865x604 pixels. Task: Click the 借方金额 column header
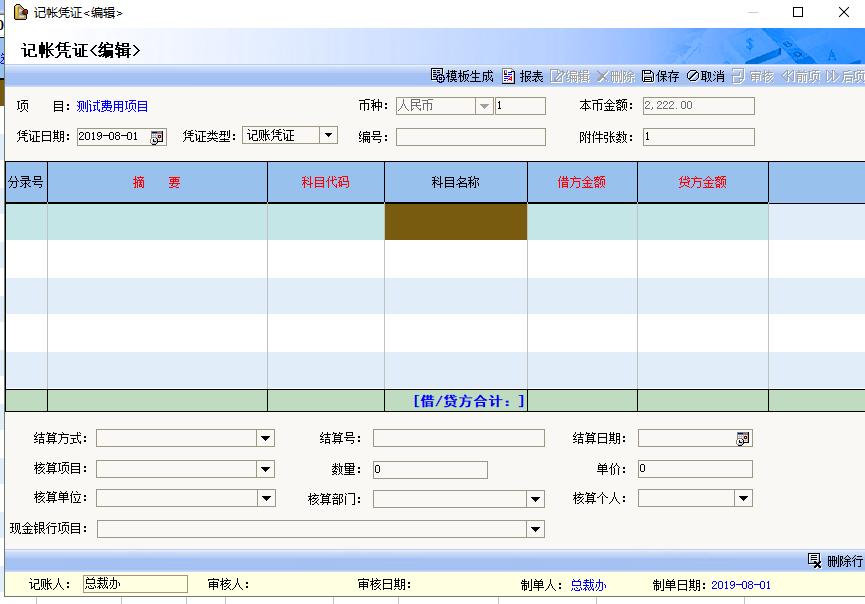(x=582, y=183)
